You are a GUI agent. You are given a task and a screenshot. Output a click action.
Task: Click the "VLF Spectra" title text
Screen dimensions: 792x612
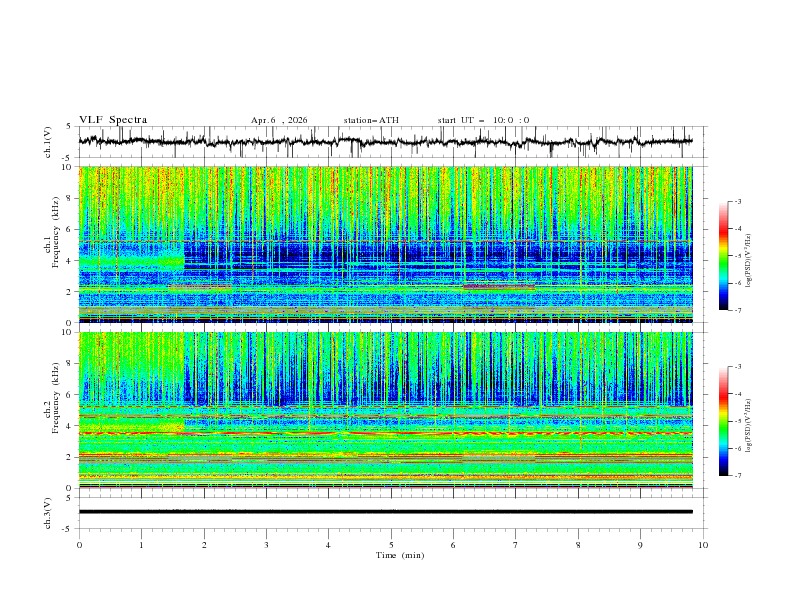pos(113,120)
